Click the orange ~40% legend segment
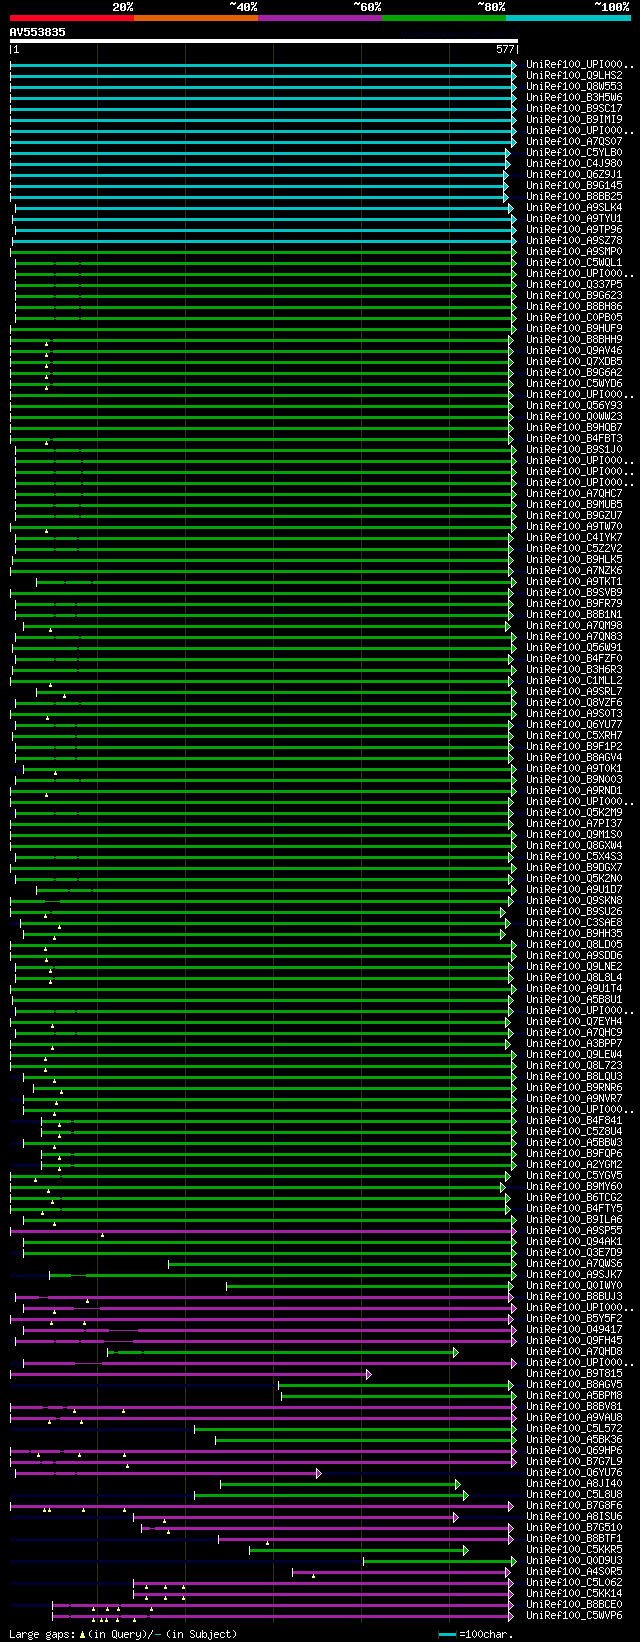Image resolution: width=640 pixels, height=1642 pixels. click(196, 18)
